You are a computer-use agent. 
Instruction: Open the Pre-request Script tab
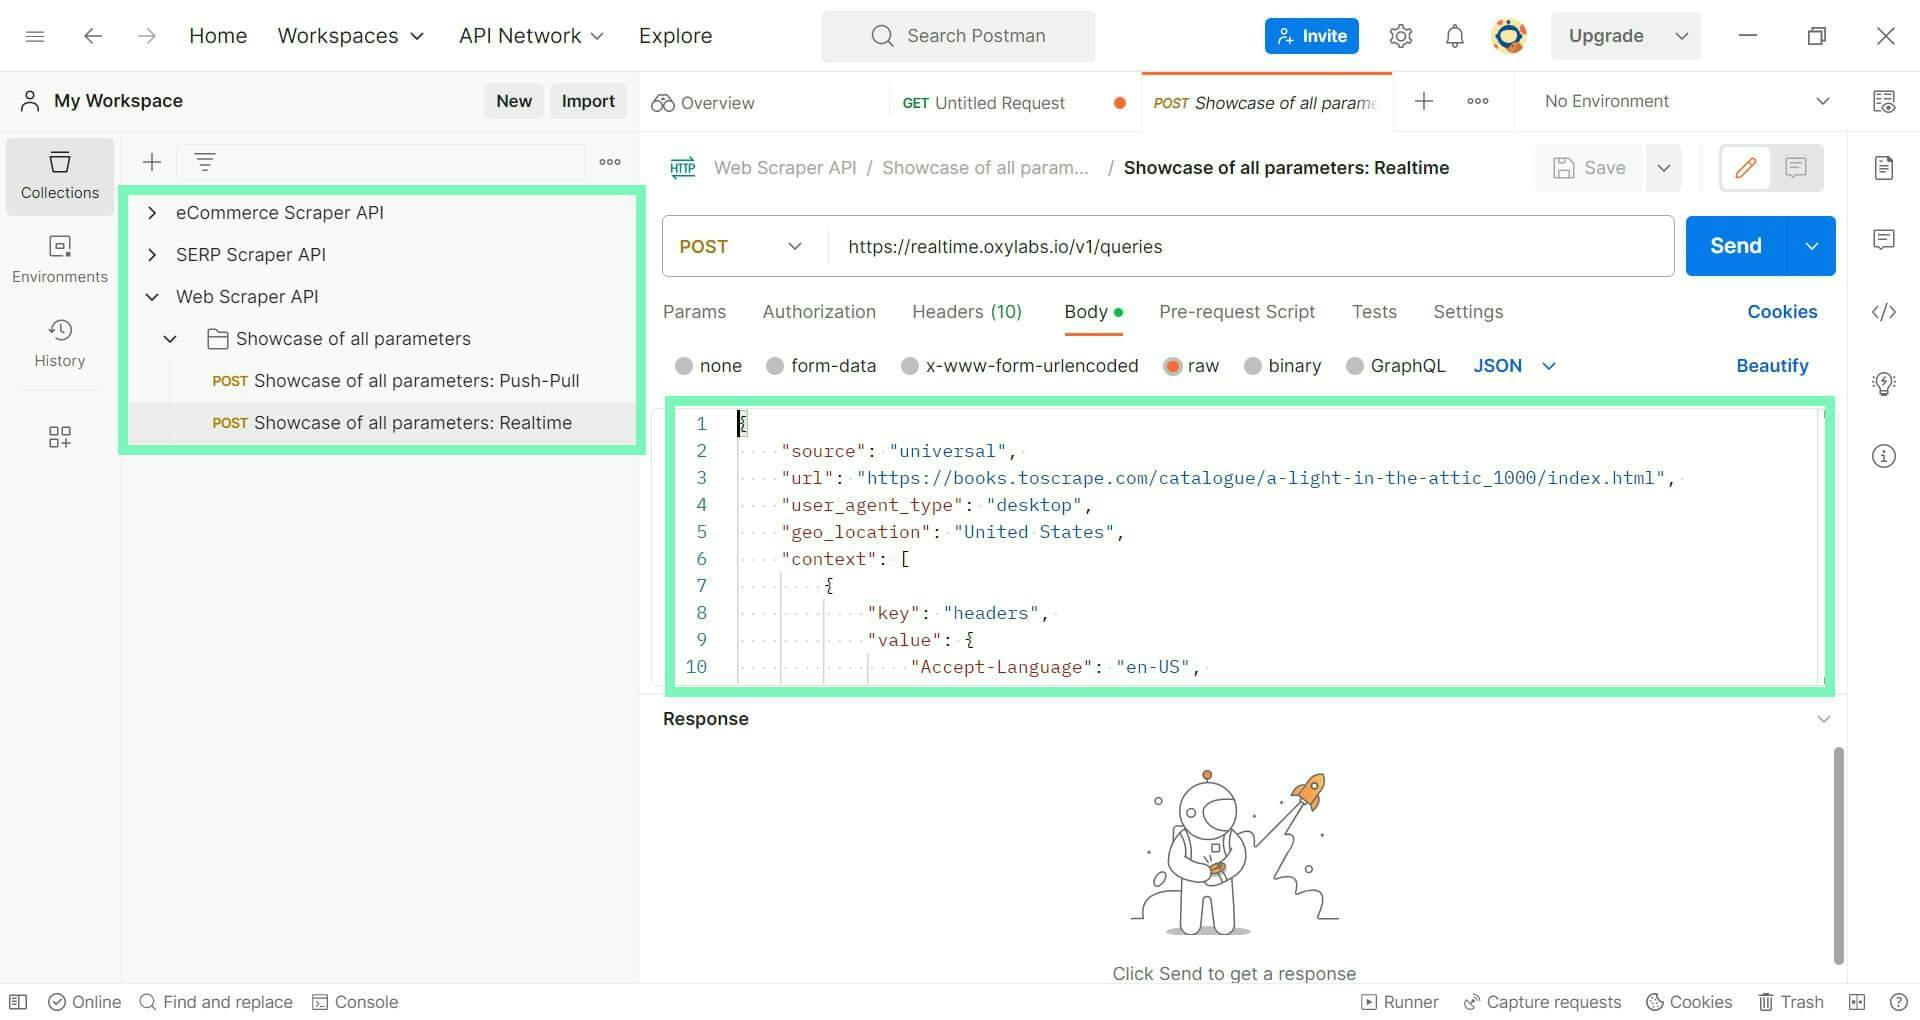tap(1237, 312)
